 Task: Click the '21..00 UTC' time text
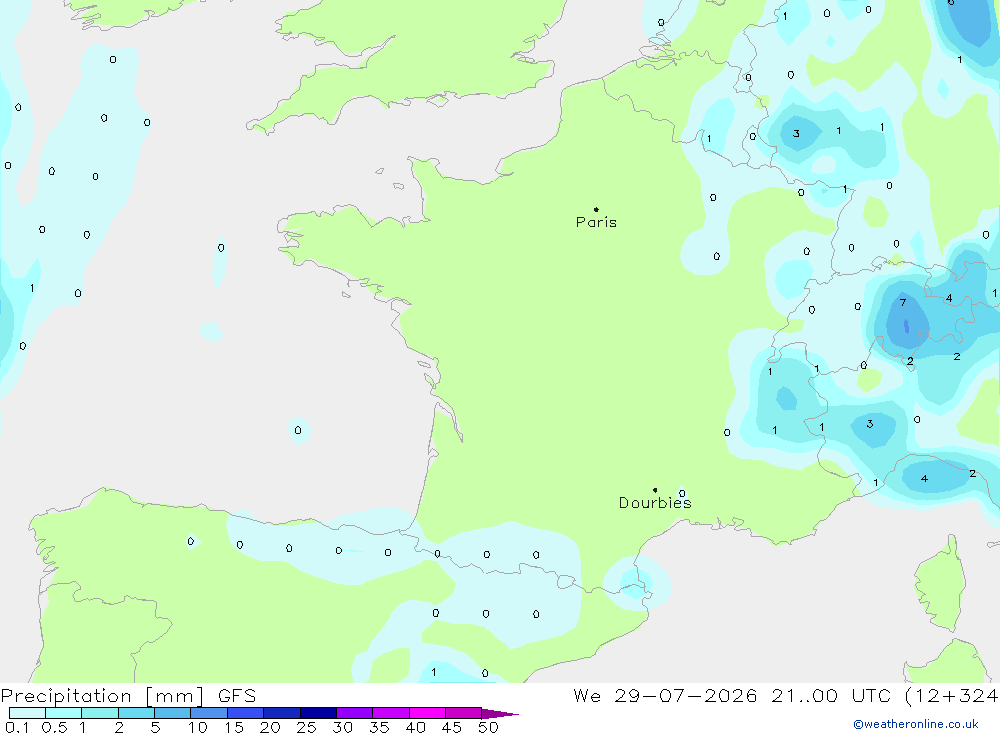point(831,696)
